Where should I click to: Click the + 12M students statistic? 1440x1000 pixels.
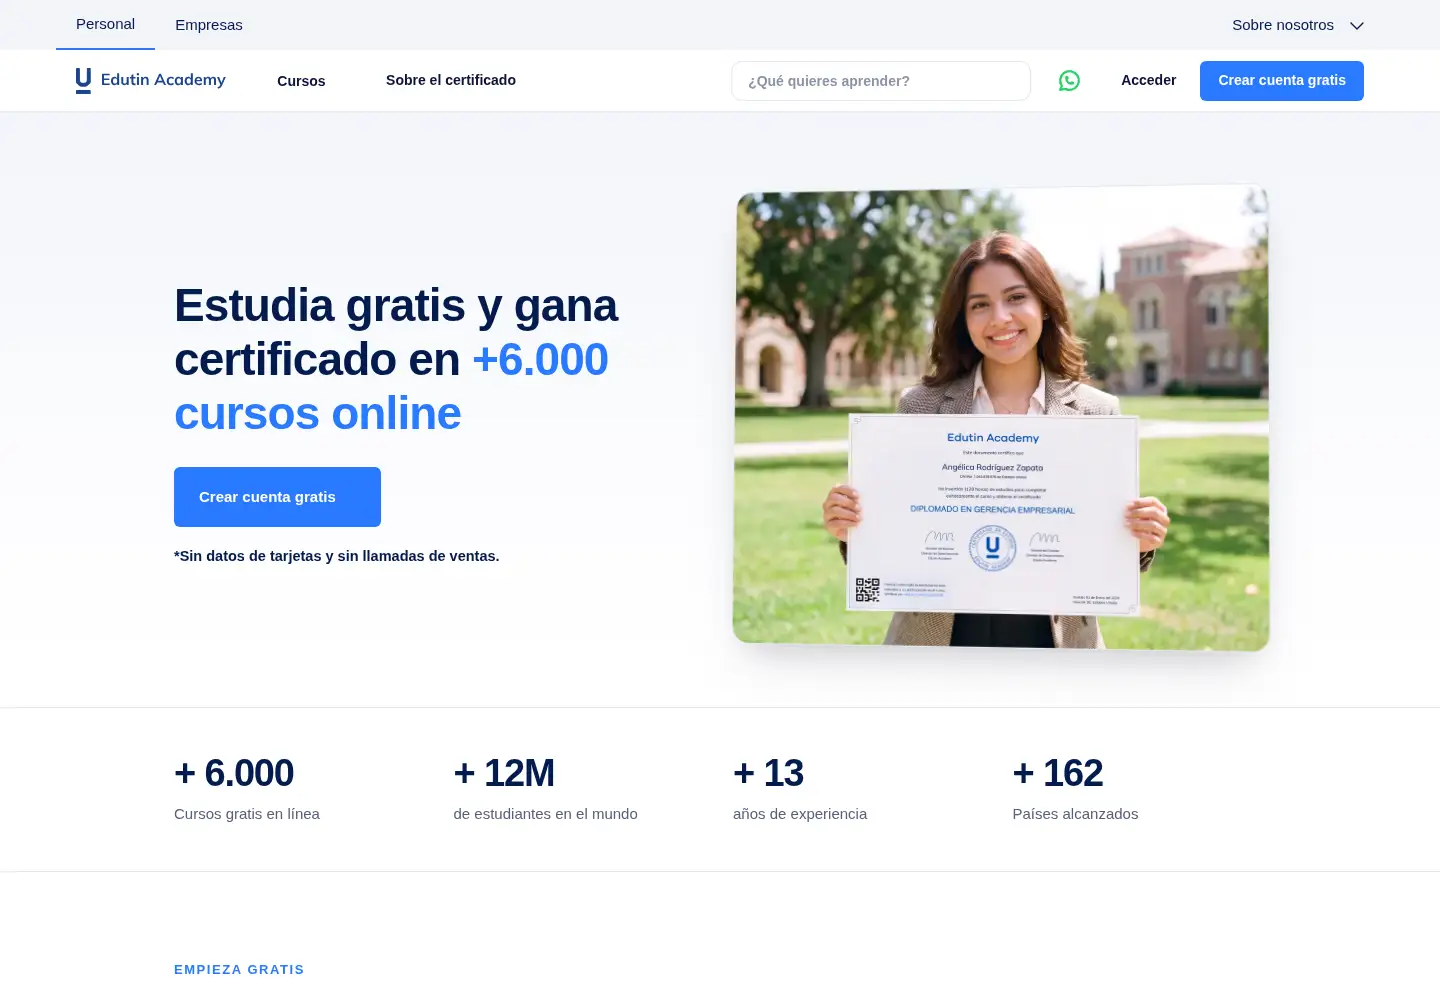click(504, 773)
